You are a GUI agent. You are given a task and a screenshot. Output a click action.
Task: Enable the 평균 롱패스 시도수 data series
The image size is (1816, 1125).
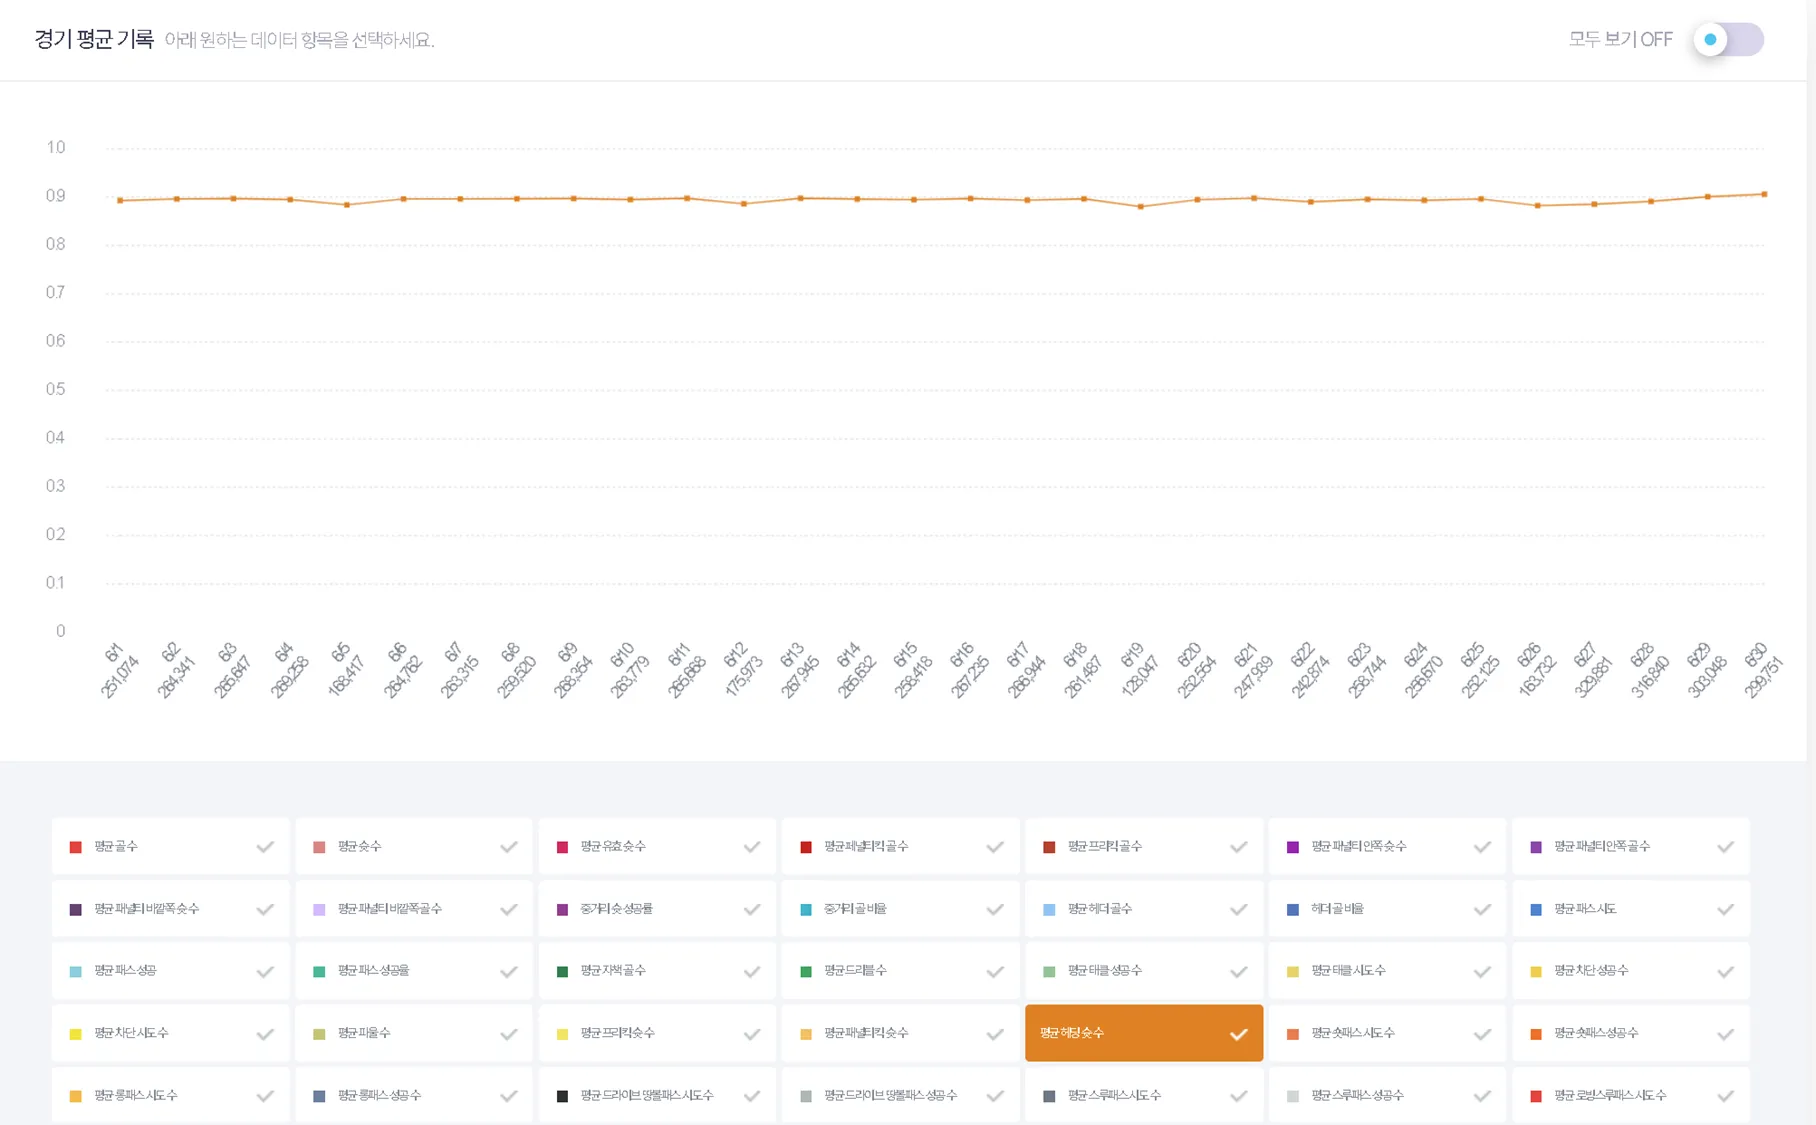click(x=170, y=1095)
